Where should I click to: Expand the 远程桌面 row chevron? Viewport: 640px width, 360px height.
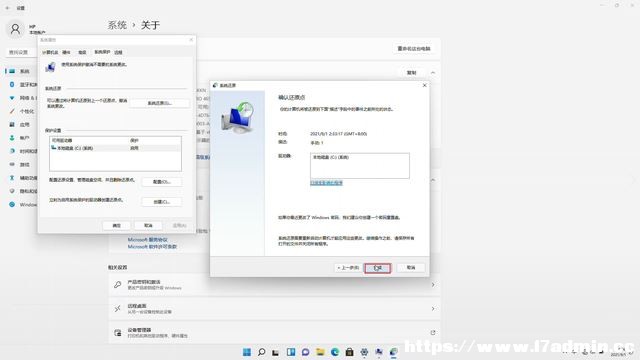[x=433, y=309]
